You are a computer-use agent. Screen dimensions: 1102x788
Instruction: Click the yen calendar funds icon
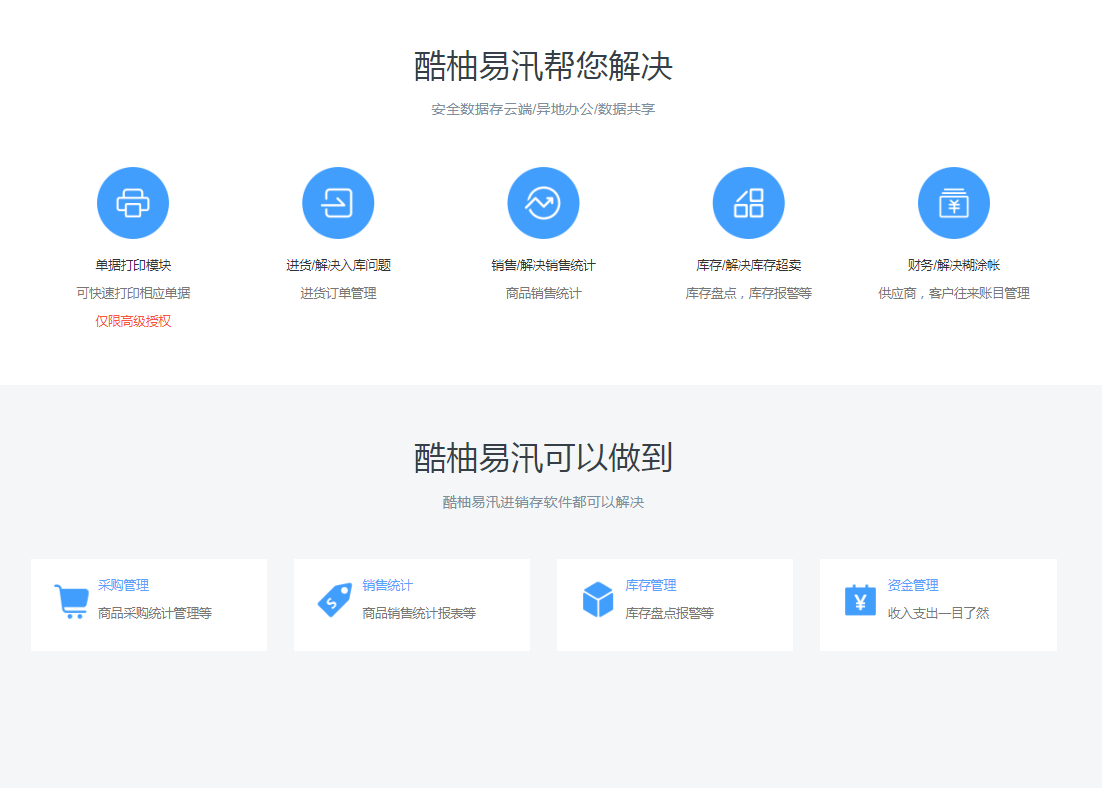[x=860, y=600]
